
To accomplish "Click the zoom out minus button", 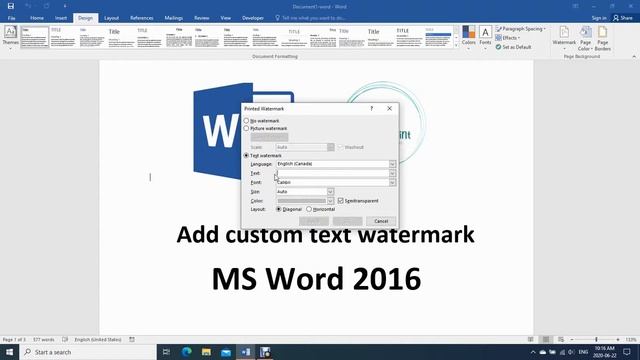I will (x=571, y=340).
